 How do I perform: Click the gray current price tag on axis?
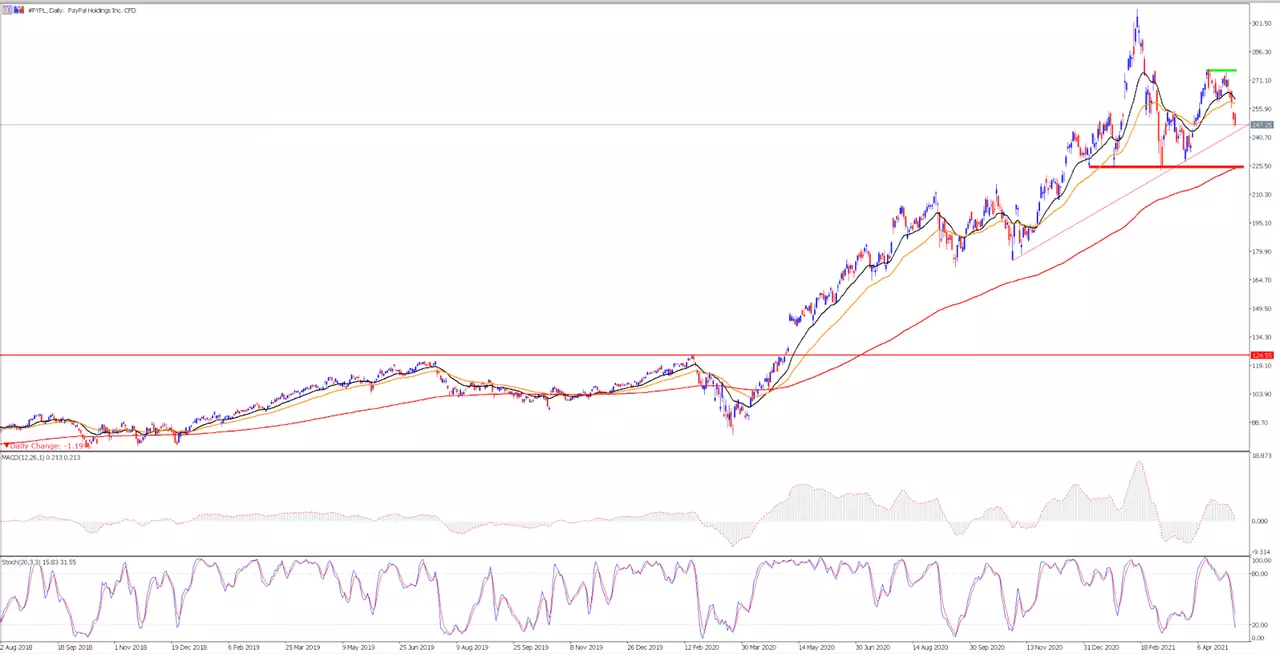click(1262, 125)
